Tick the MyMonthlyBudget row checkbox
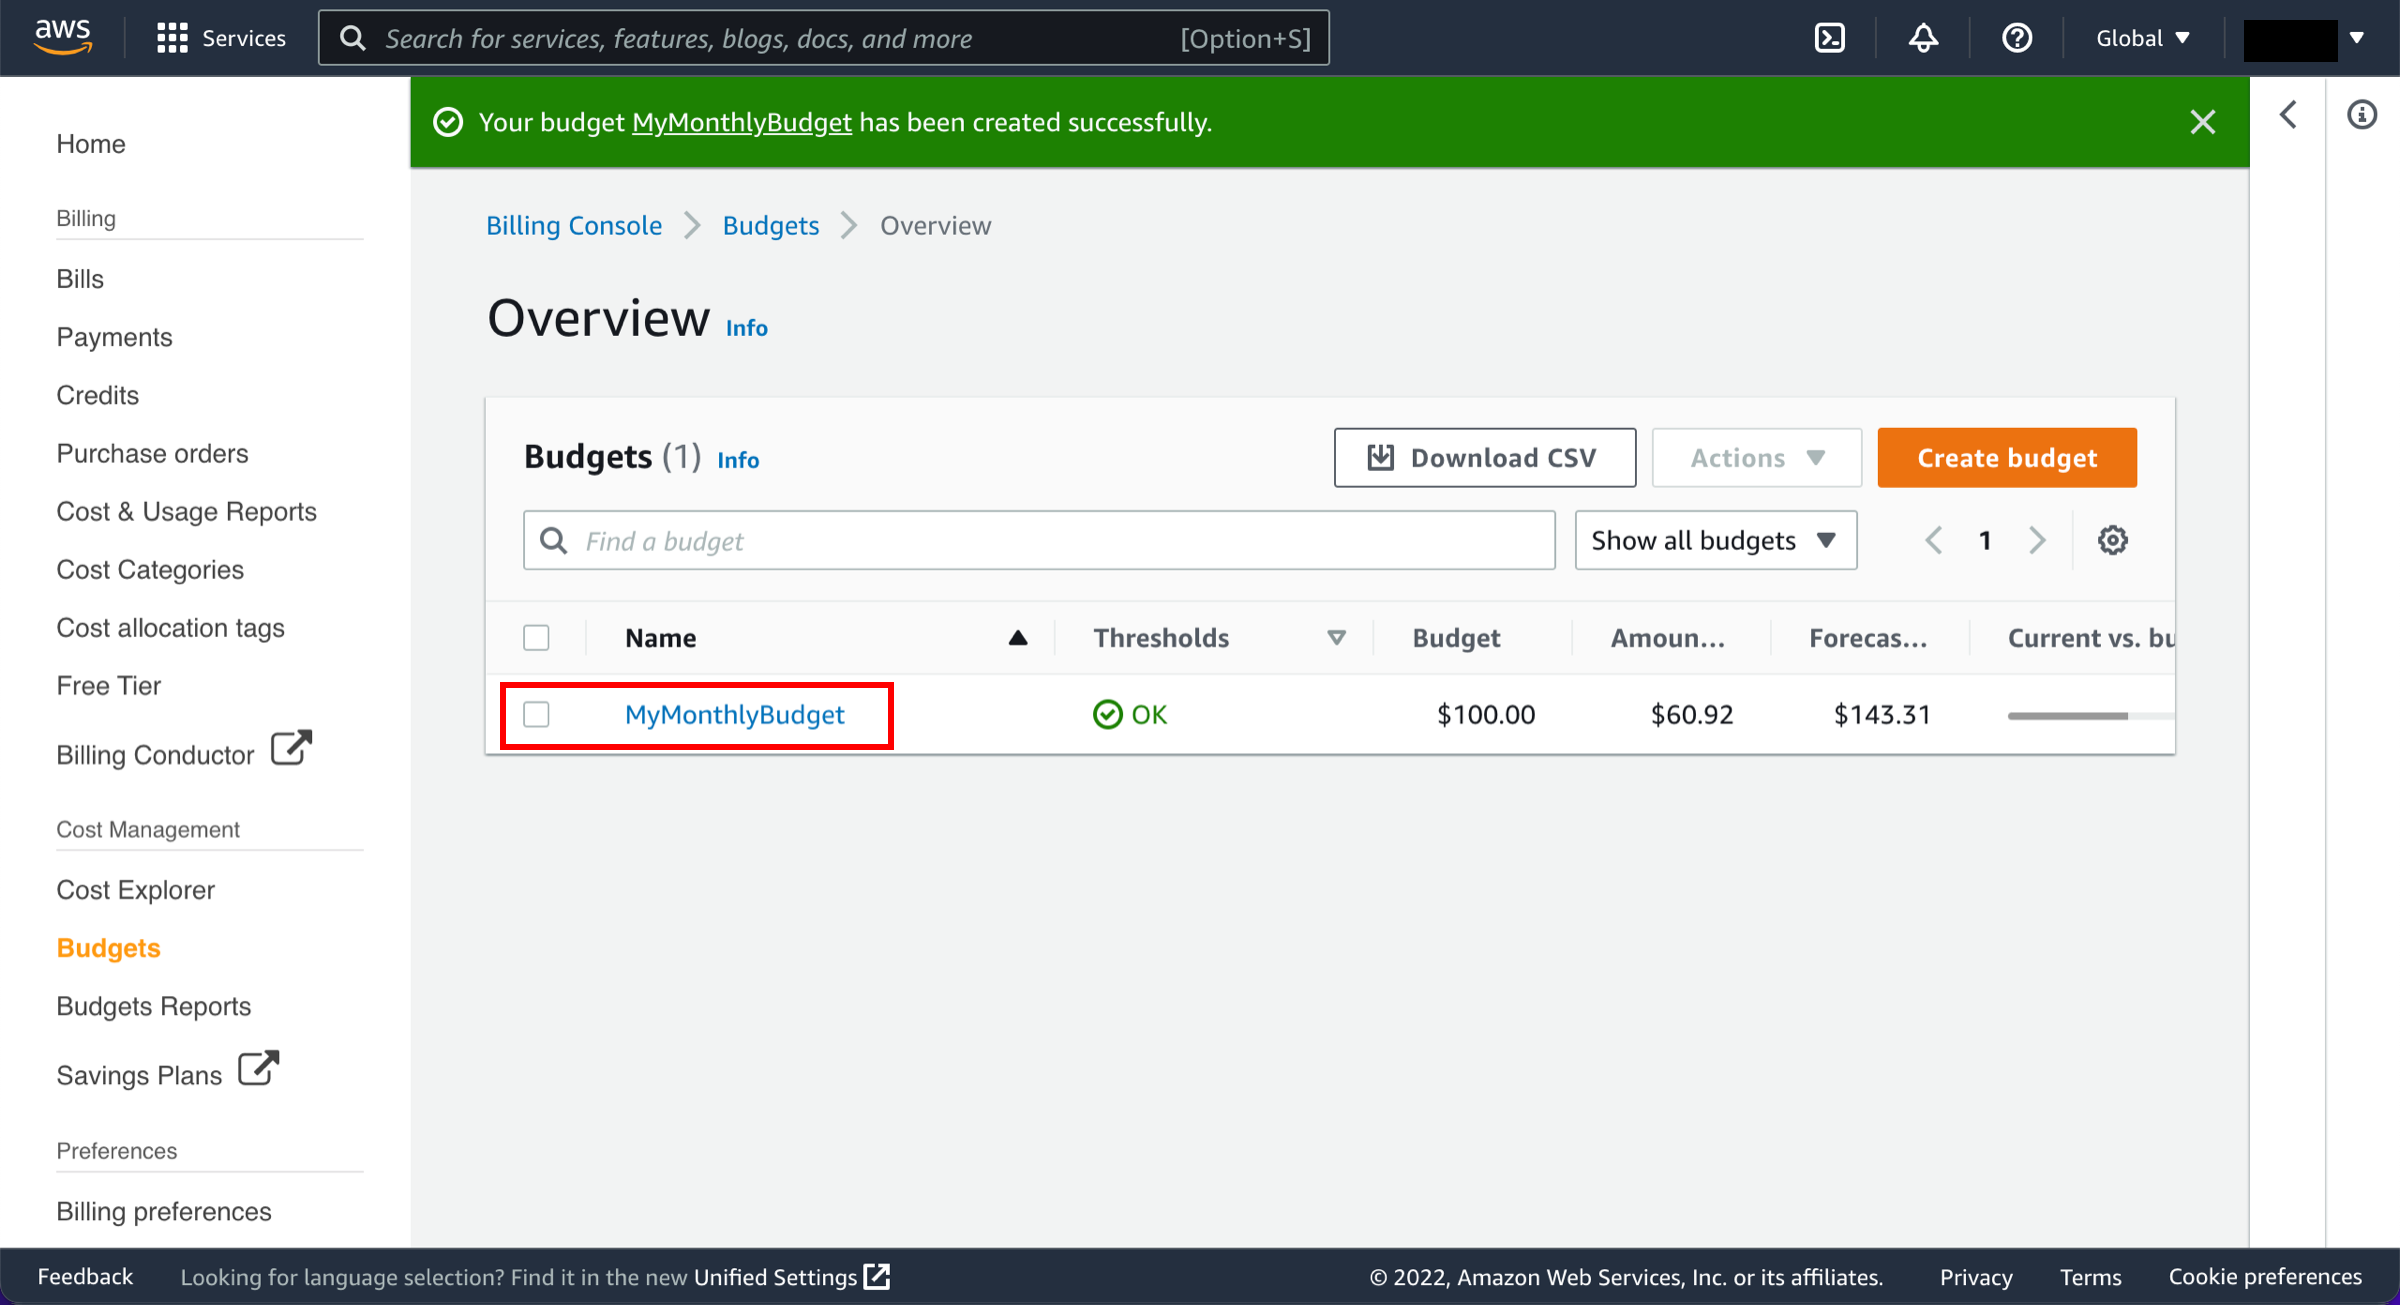Screen dimensions: 2400x1306 536,714
